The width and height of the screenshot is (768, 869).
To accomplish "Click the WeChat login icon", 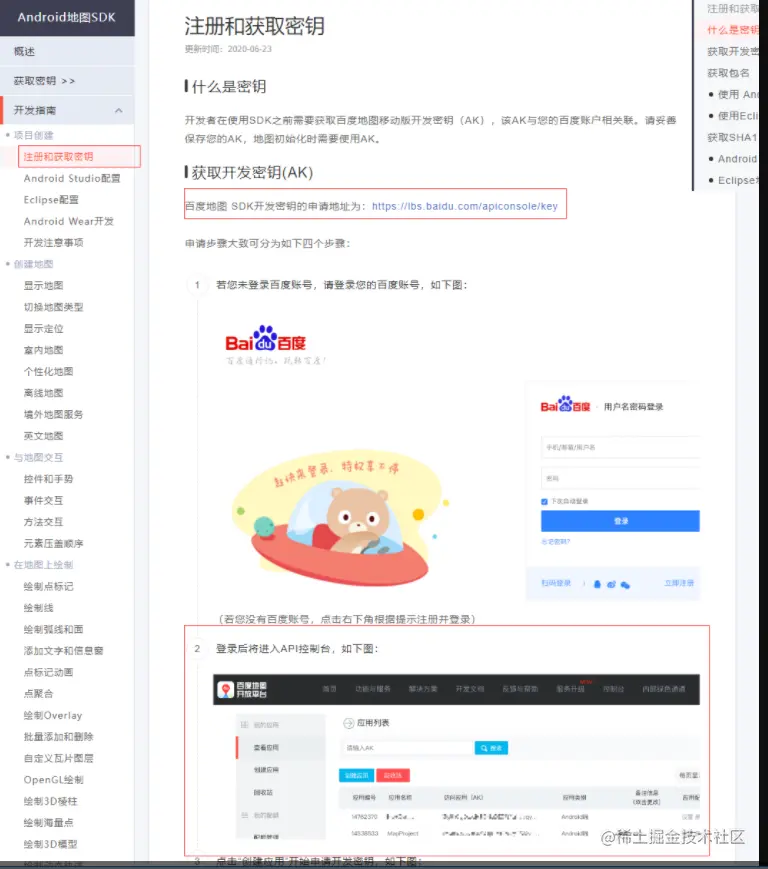I will click(x=625, y=585).
